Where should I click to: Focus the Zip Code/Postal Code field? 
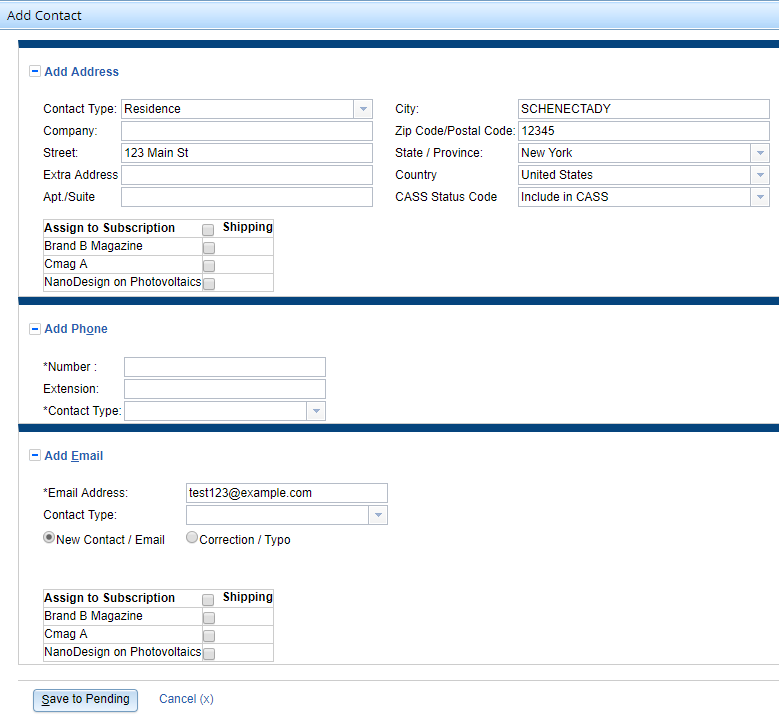click(x=643, y=131)
